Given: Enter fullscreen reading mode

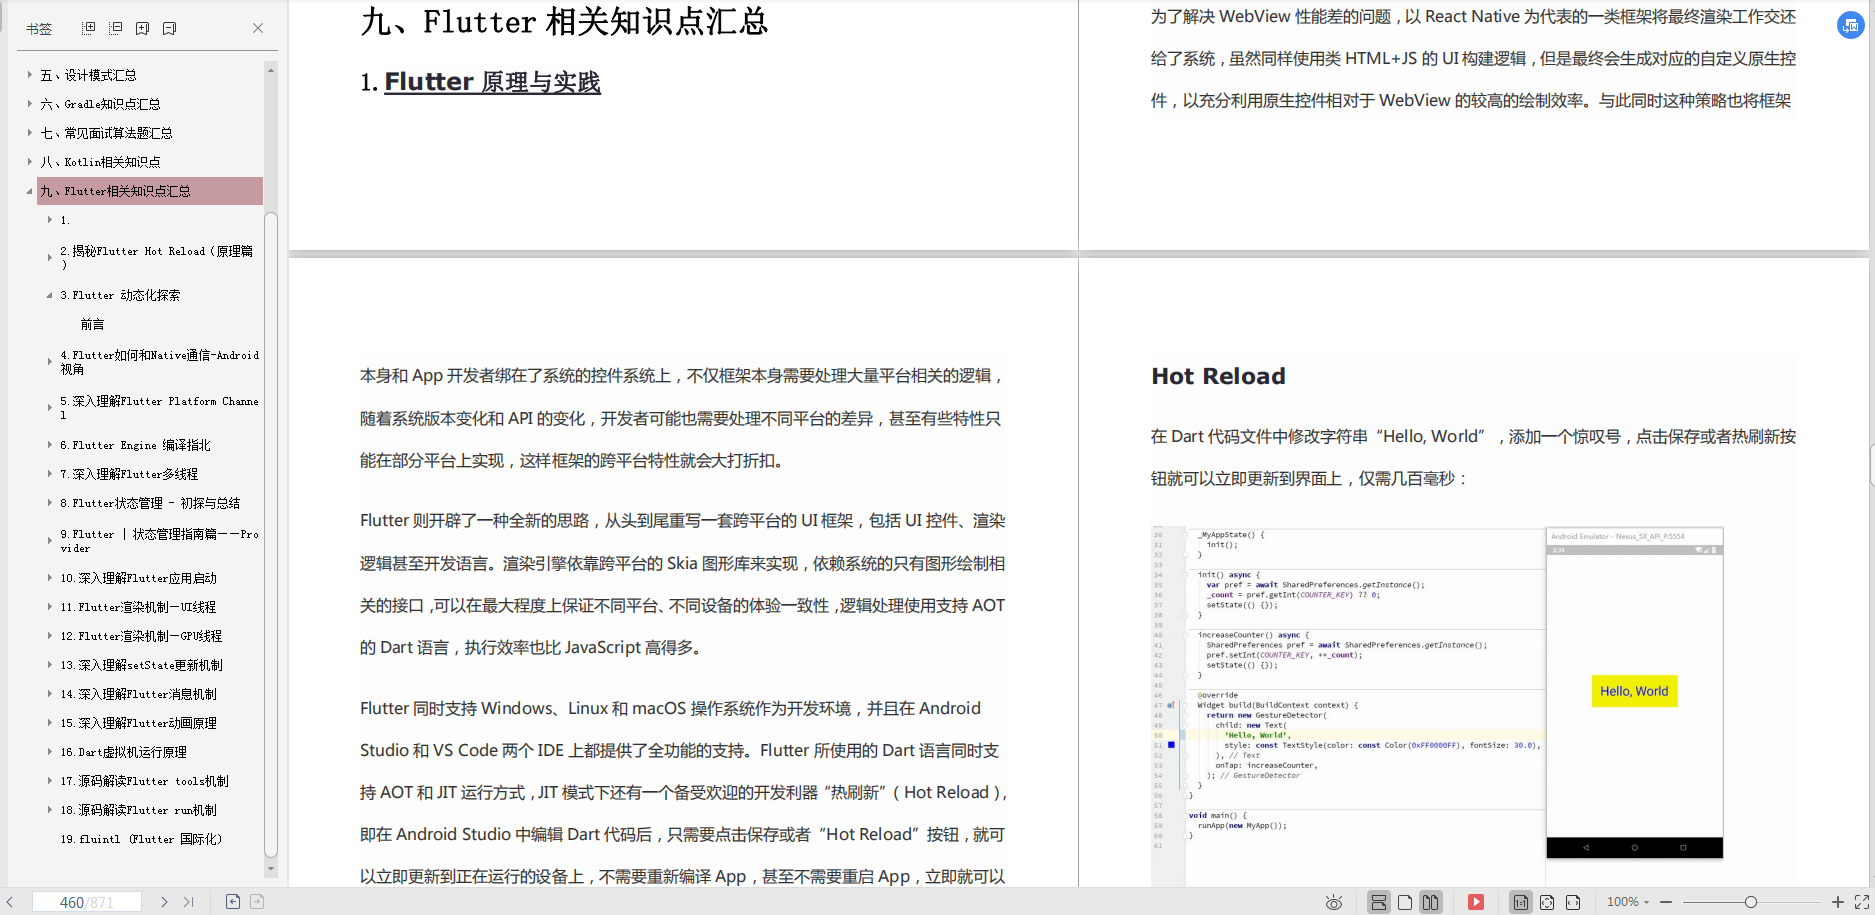Looking at the screenshot, I should 1862,901.
